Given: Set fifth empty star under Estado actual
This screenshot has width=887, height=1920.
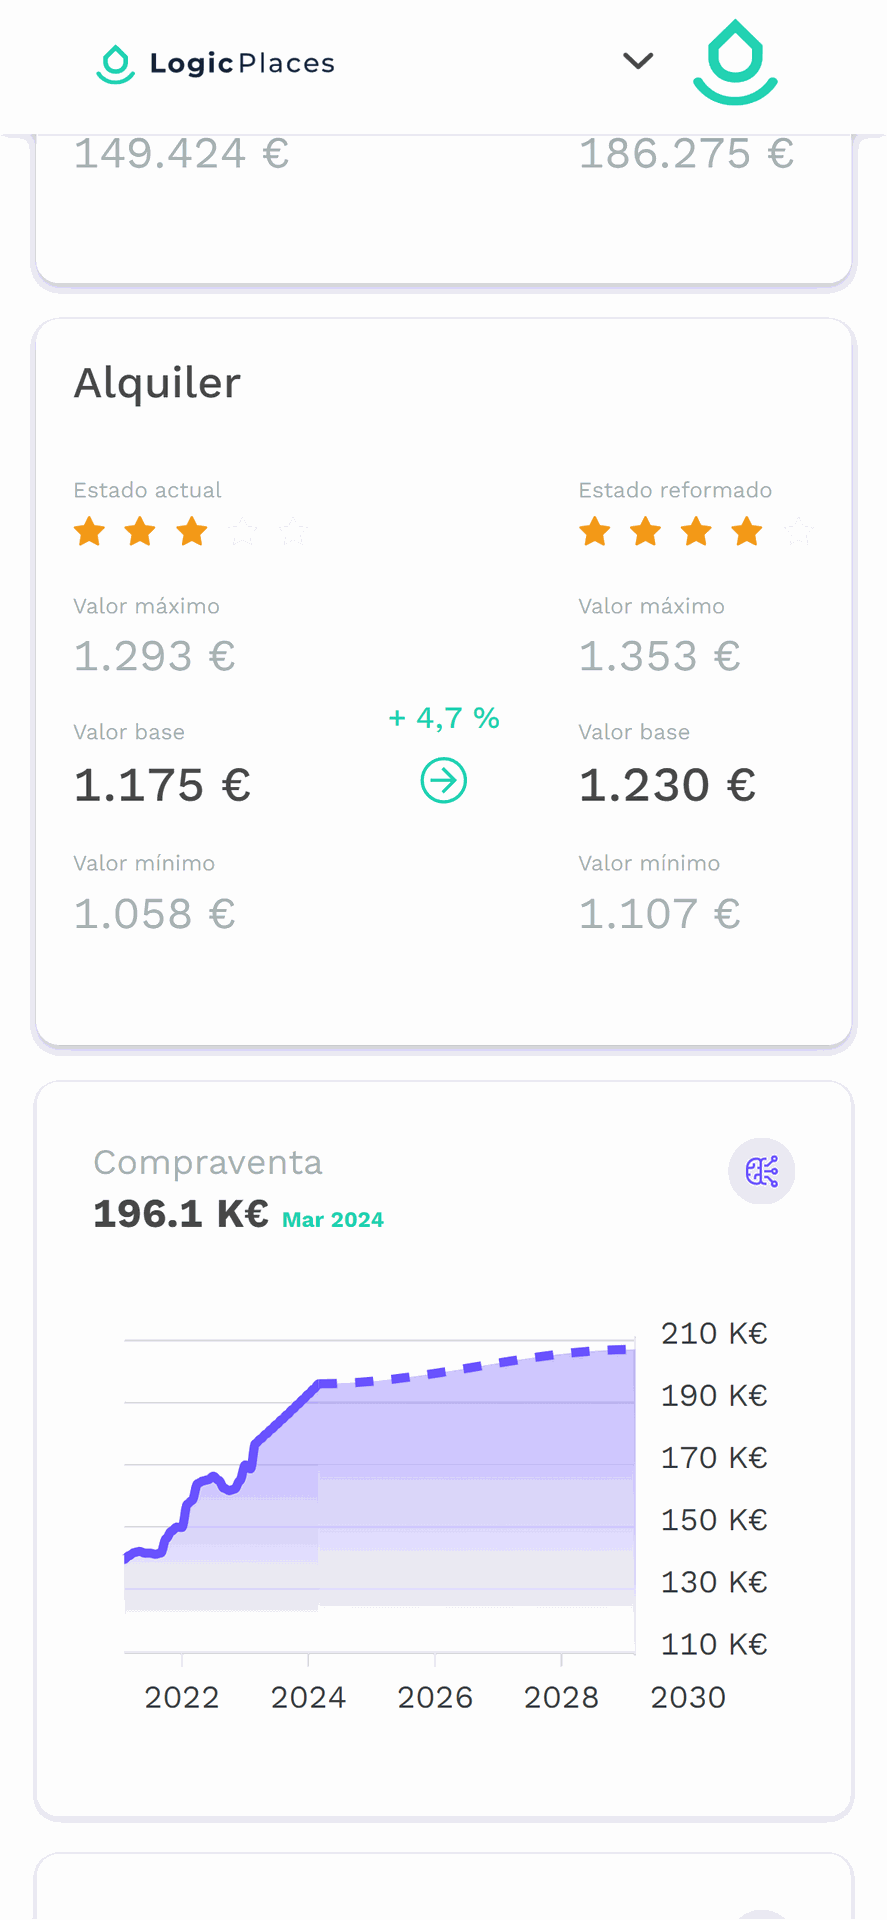Looking at the screenshot, I should coord(294,532).
